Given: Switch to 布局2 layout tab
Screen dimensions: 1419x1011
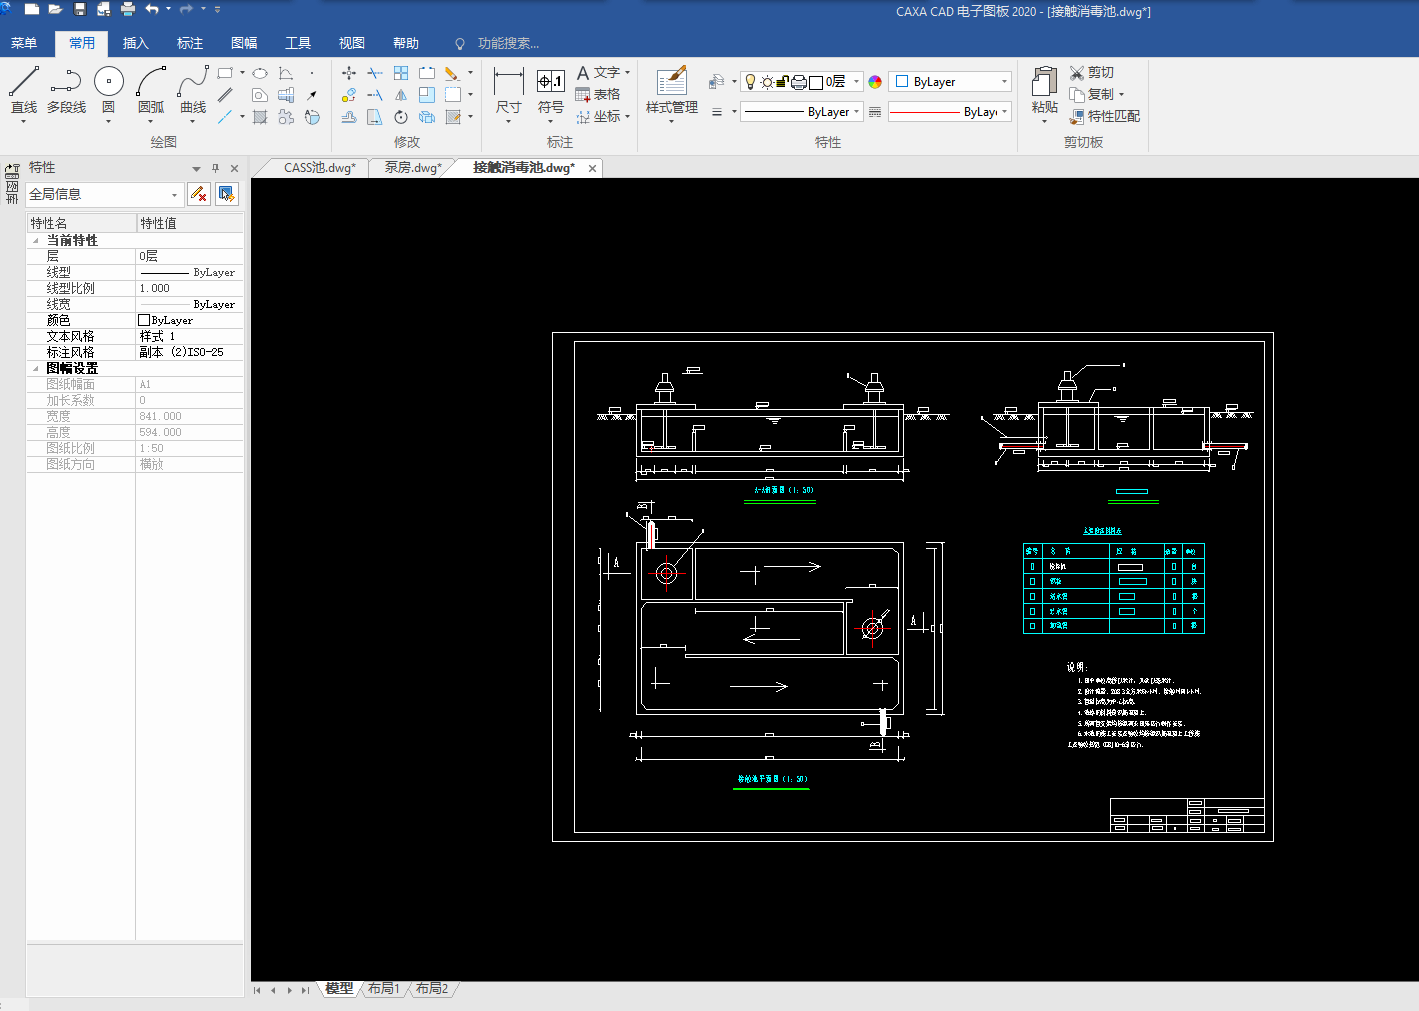Looking at the screenshot, I should point(432,989).
